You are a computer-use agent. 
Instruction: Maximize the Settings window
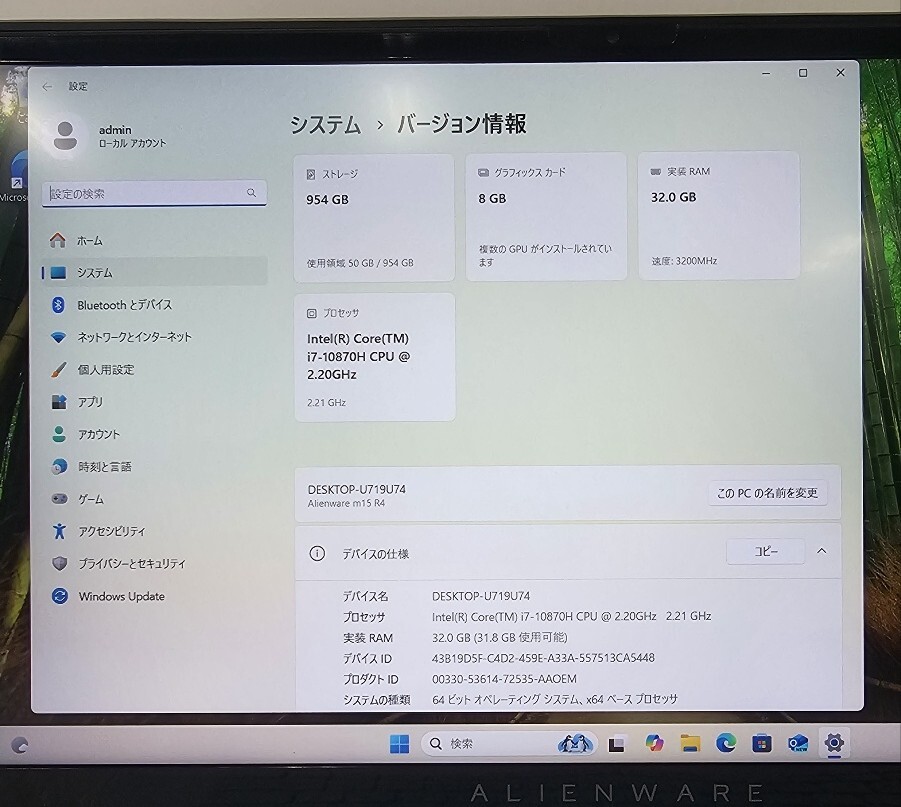point(803,73)
